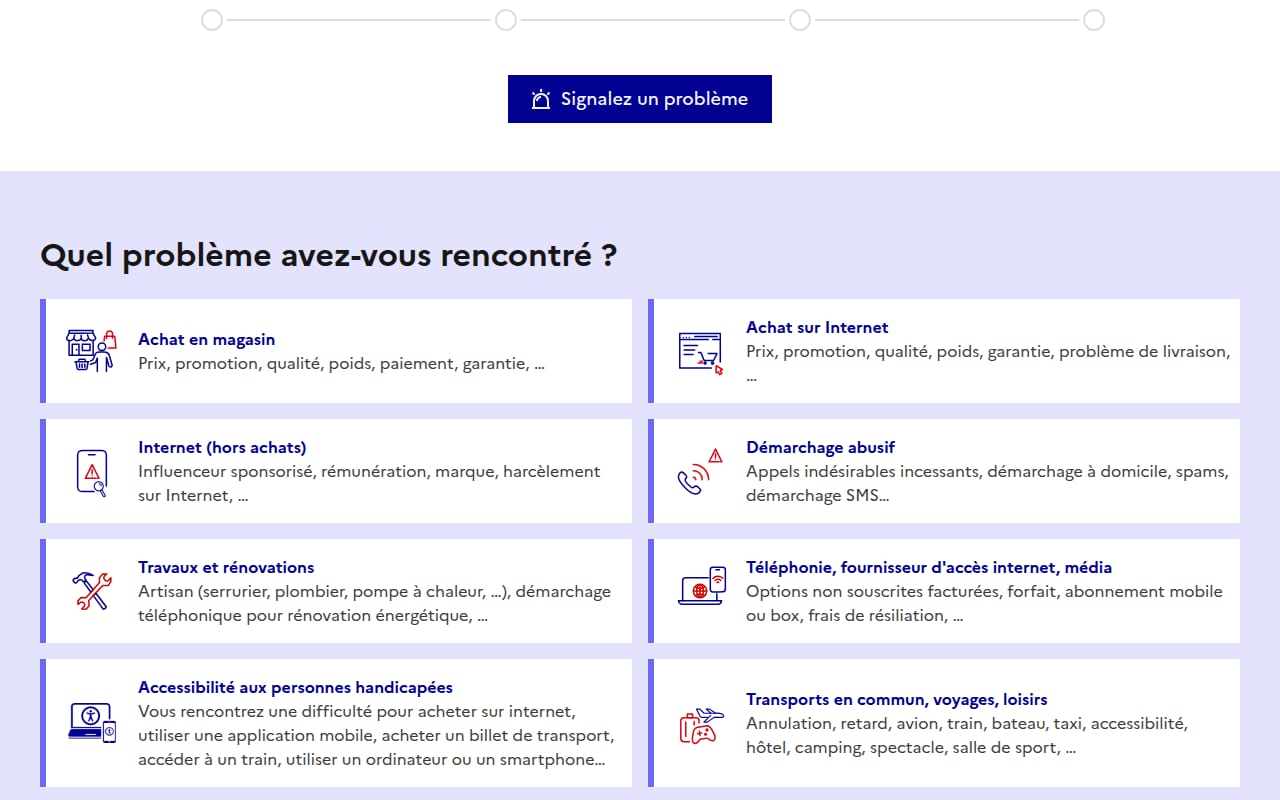Click the siren icon in Signalez un problème
This screenshot has height=800, width=1280.
(541, 99)
